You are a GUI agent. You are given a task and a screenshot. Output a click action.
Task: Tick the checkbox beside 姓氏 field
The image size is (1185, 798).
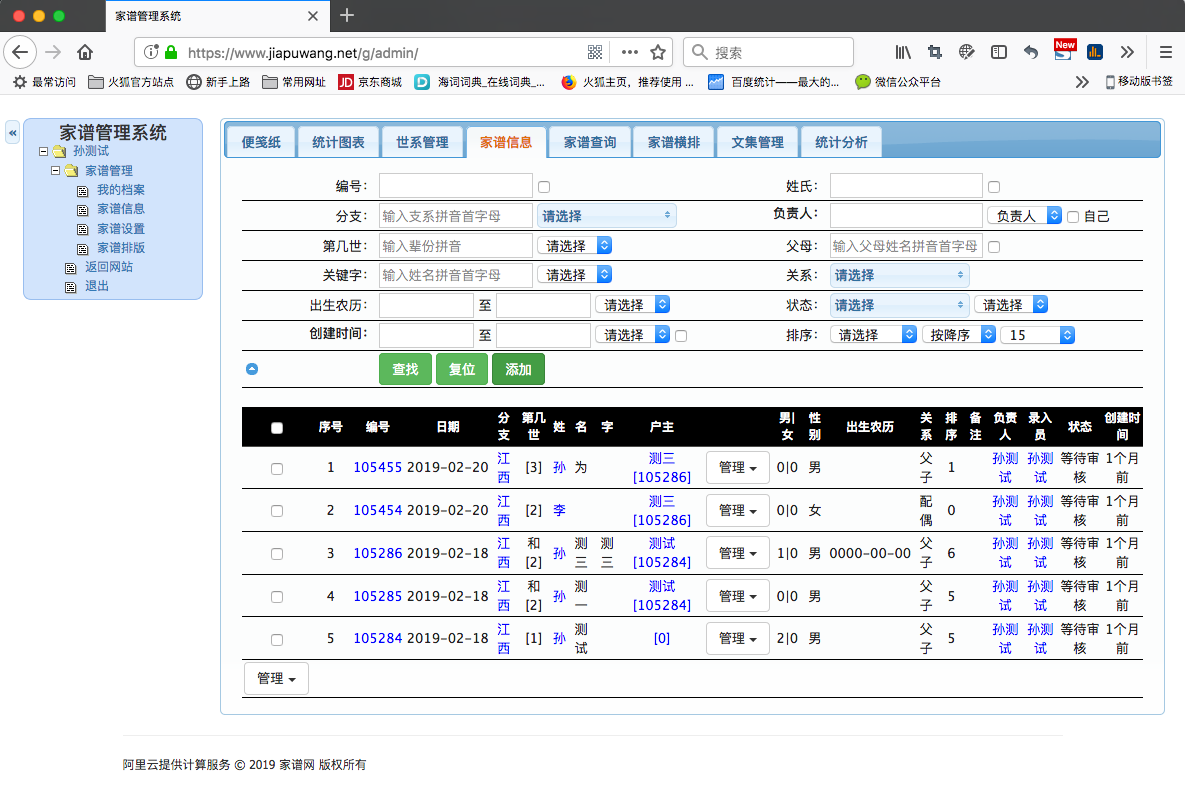994,187
